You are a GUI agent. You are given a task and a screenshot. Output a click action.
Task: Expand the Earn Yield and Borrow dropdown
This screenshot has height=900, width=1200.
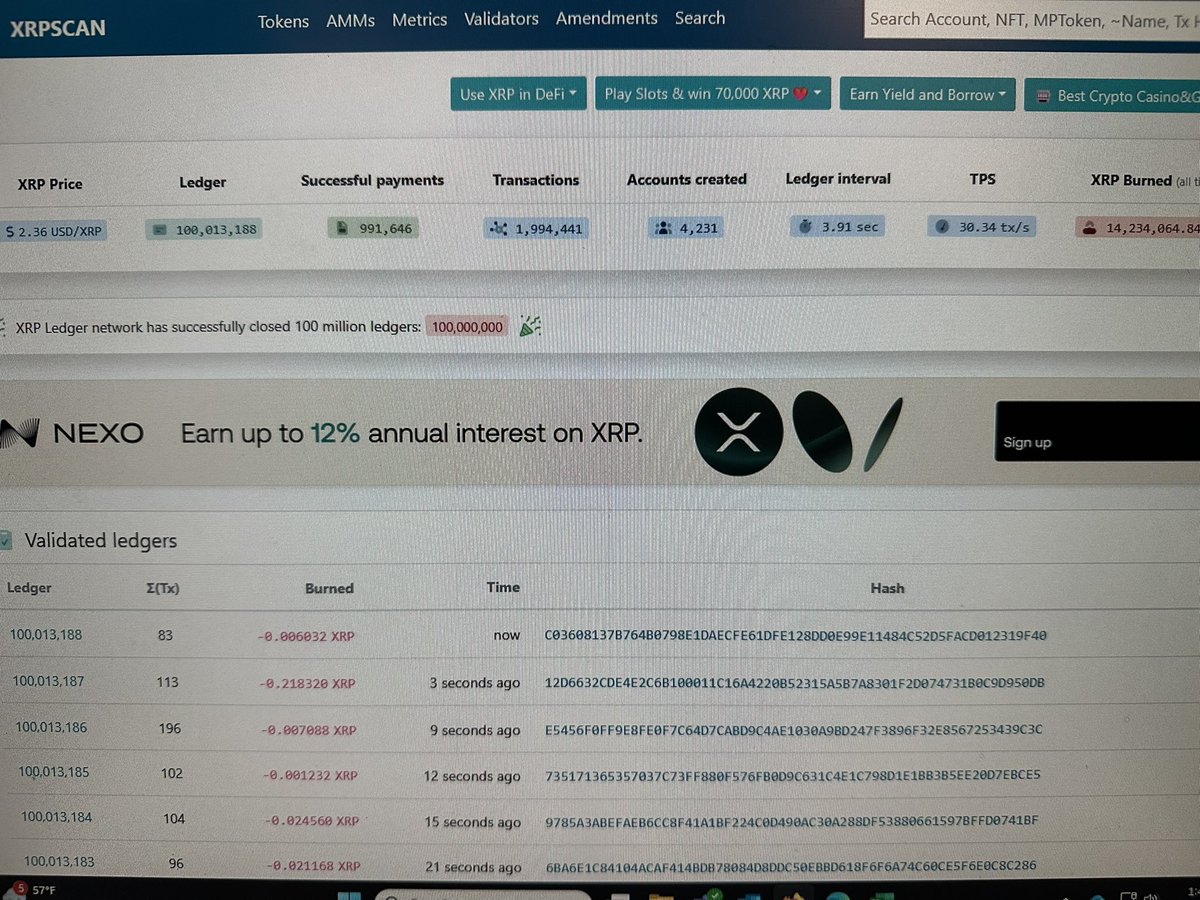pyautogui.click(x=928, y=95)
